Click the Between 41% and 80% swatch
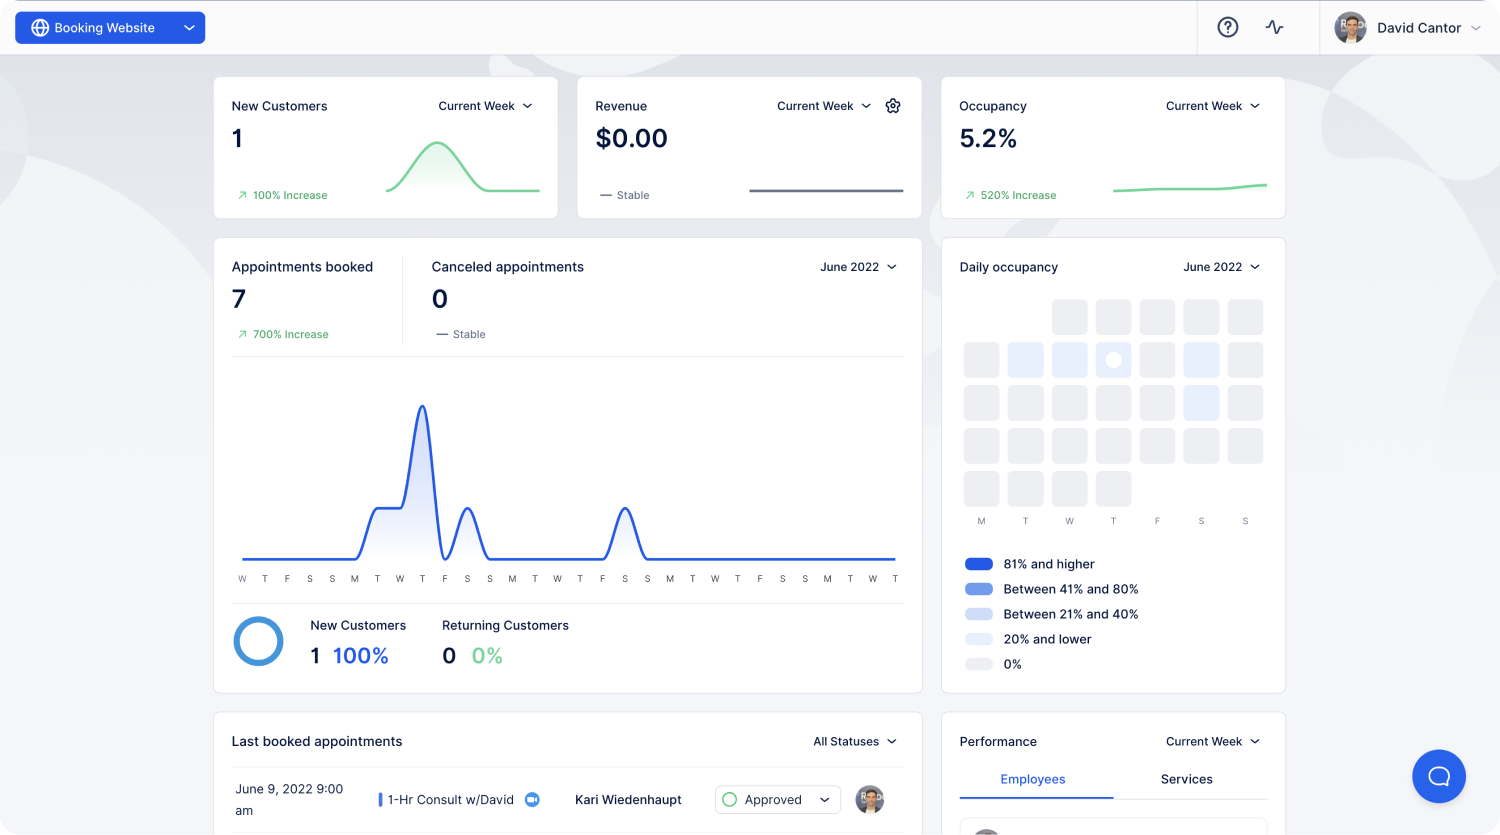 pos(979,589)
